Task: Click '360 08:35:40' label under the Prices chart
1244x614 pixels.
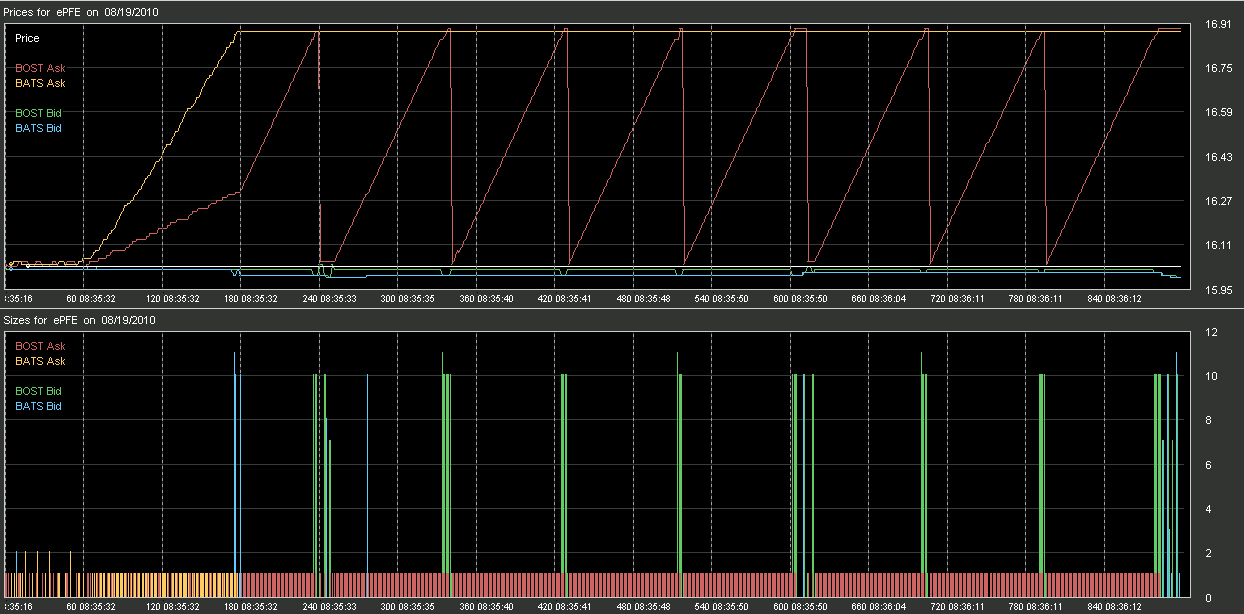Action: click(487, 298)
